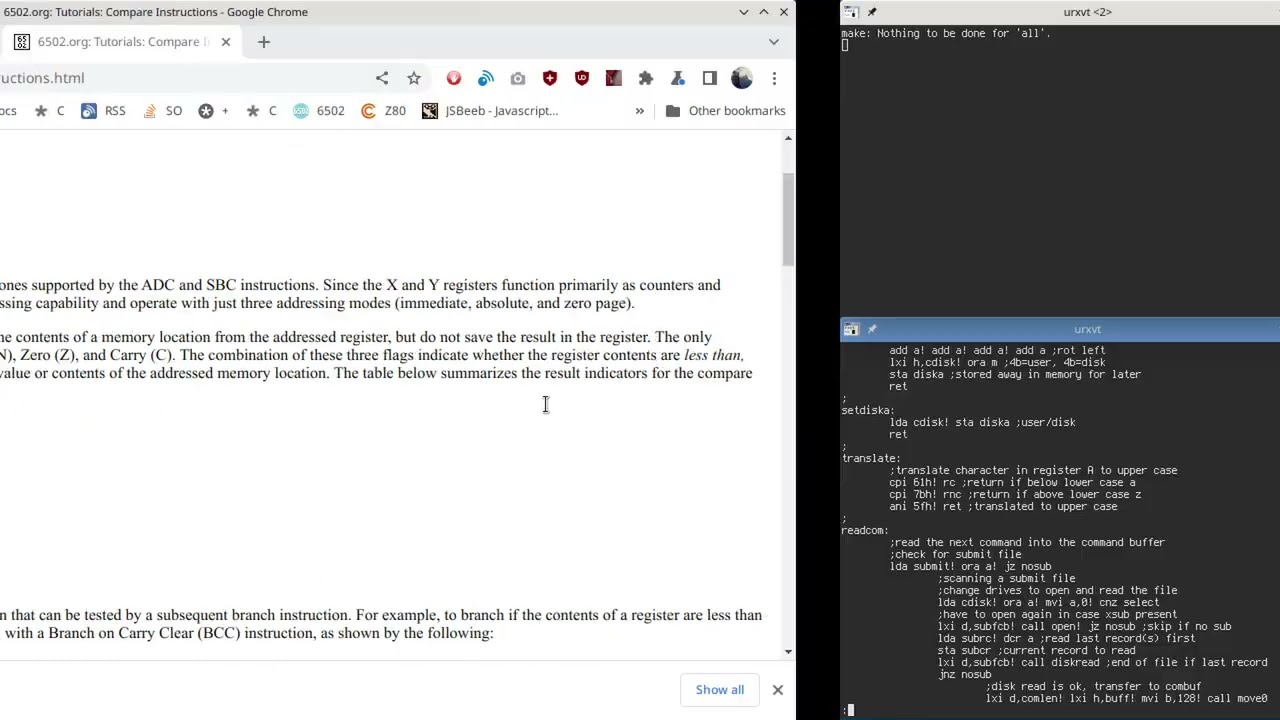Click the dark red square extension icon
1280x720 pixels.
[614, 78]
